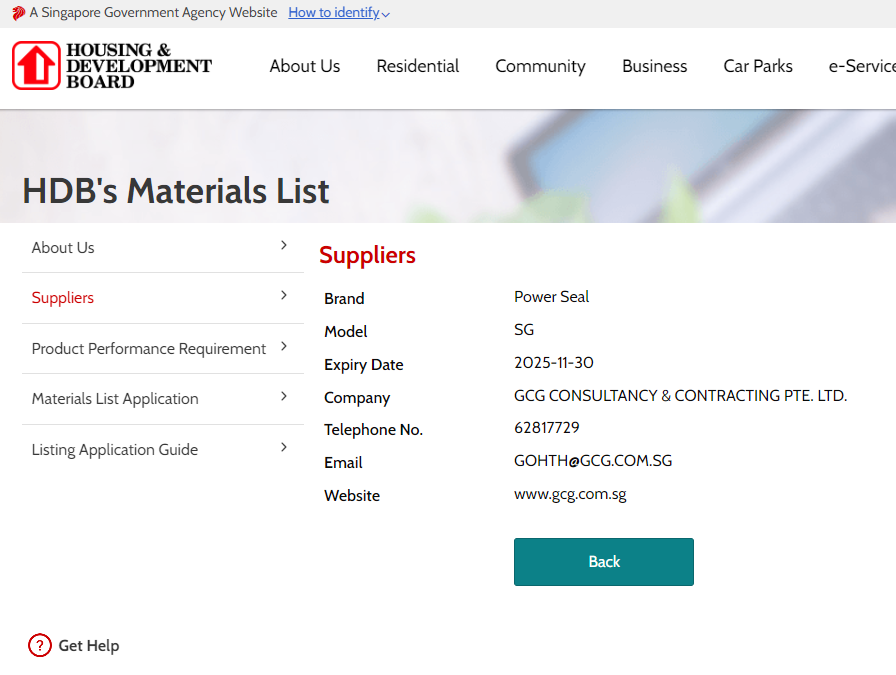Image resolution: width=896 pixels, height=675 pixels.
Task: Open the Residential menu
Action: click(x=418, y=66)
